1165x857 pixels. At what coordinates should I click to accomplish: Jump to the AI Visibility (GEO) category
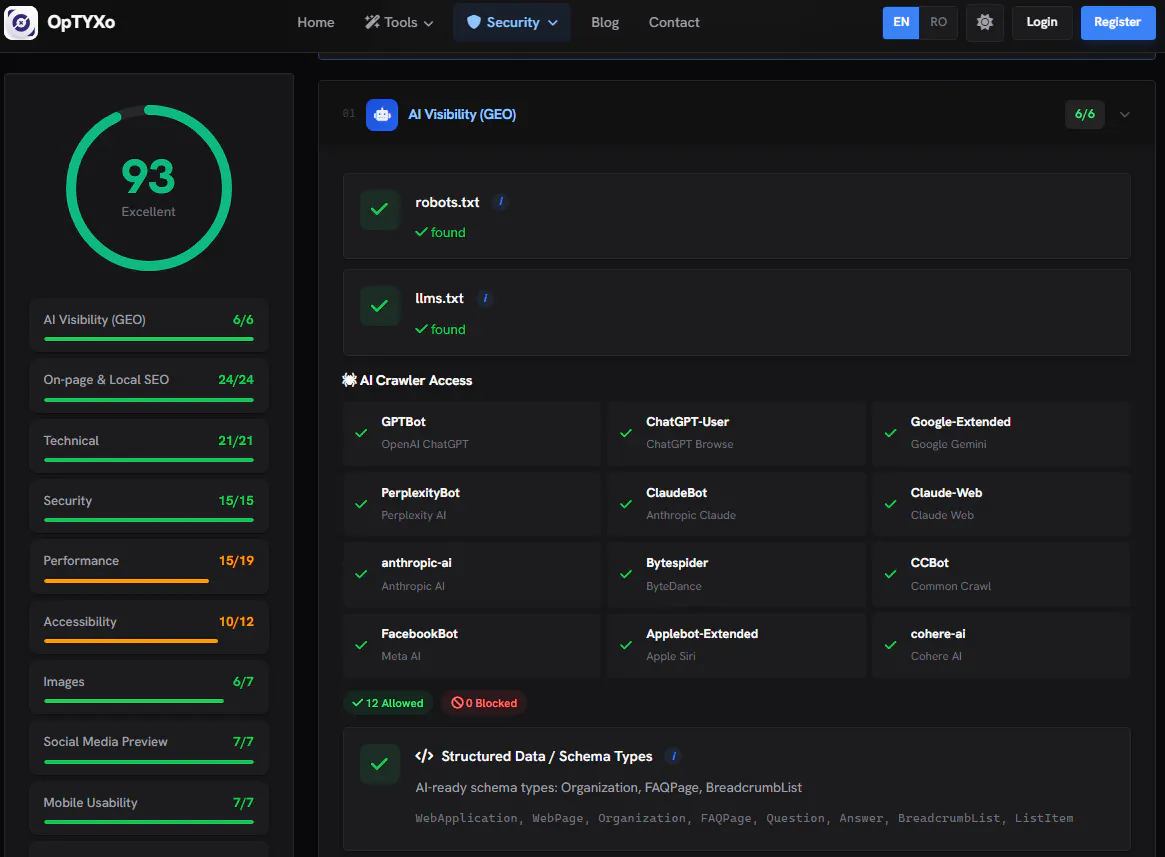(149, 326)
